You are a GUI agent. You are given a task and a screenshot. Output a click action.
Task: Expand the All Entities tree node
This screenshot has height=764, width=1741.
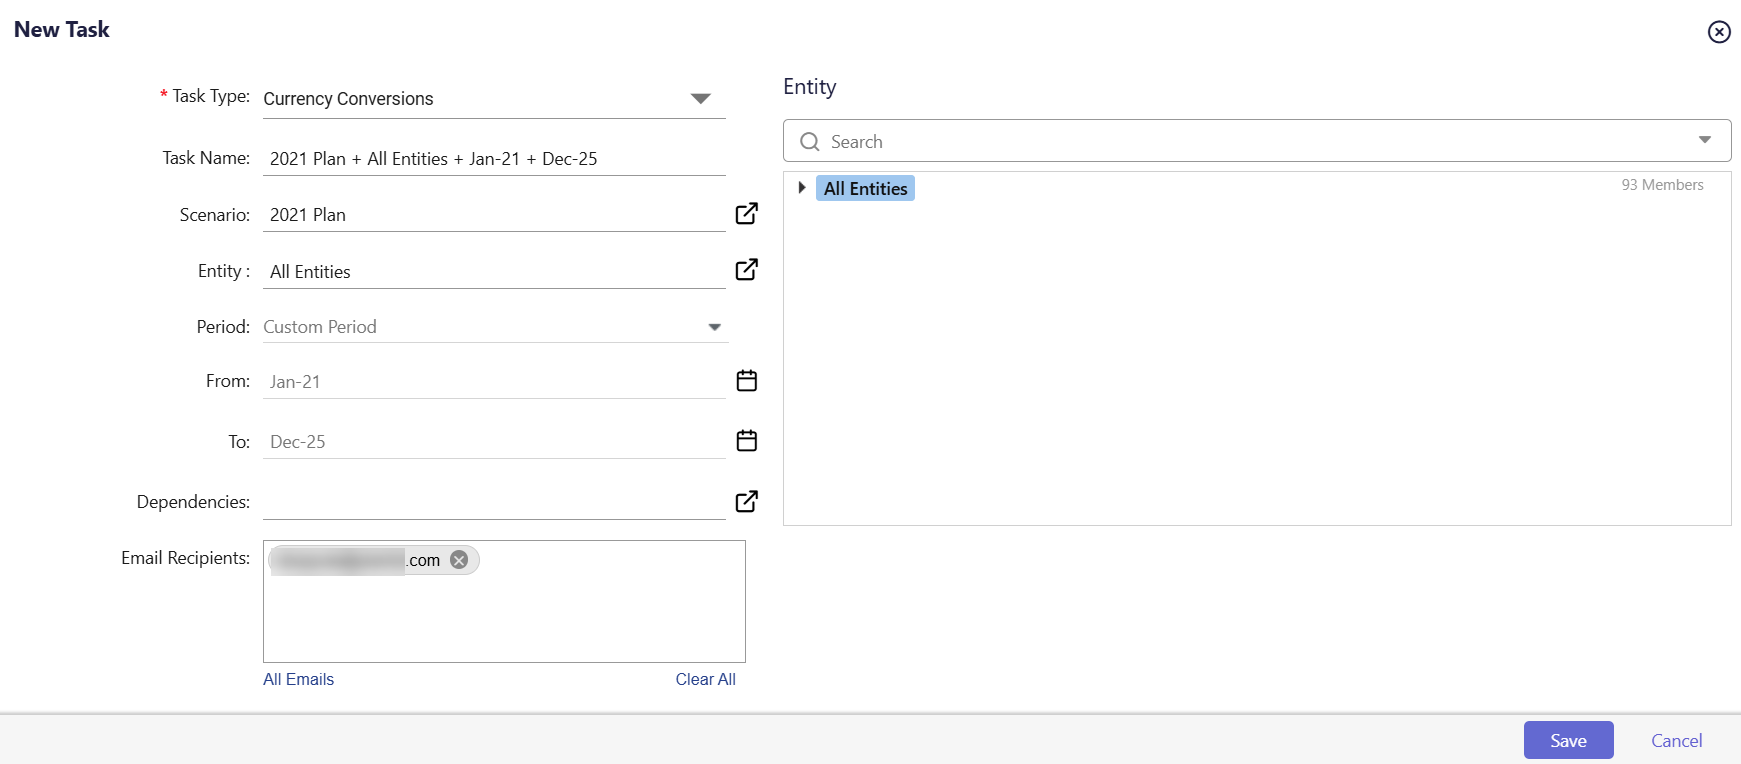coord(801,188)
